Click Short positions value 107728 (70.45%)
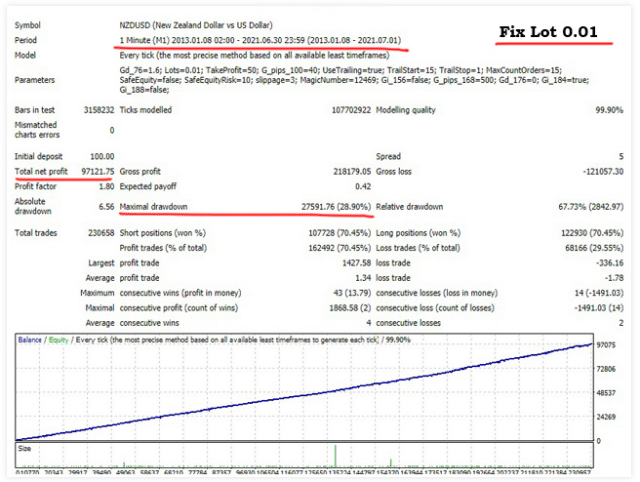 339,233
